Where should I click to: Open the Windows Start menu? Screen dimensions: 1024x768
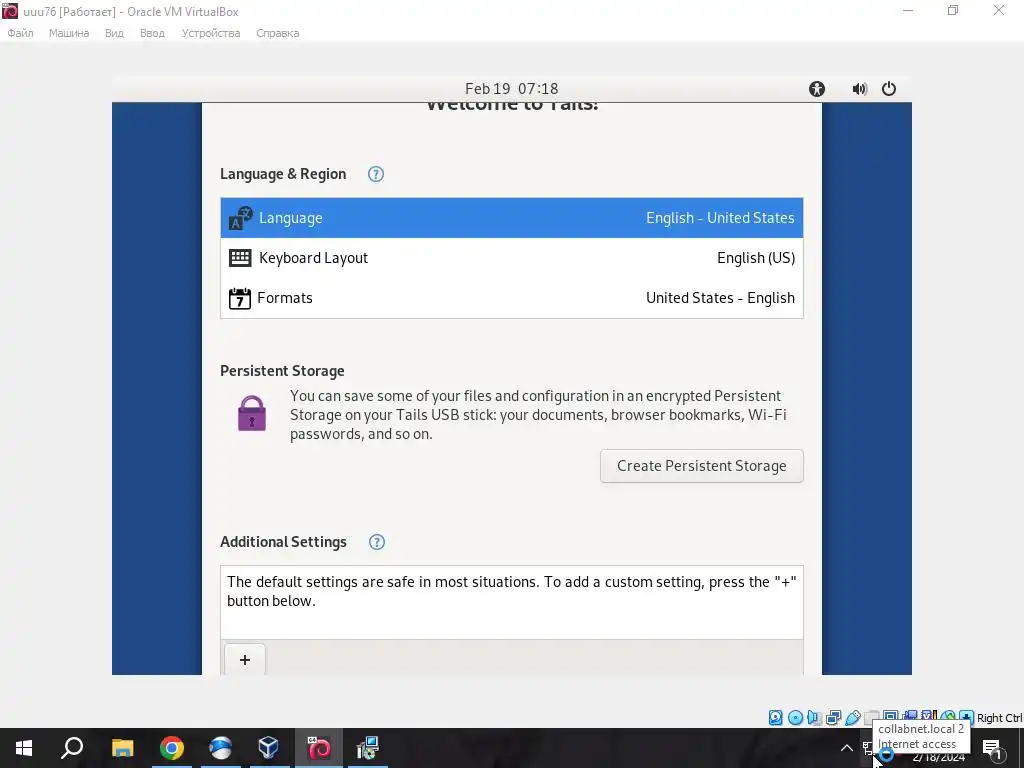pyautogui.click(x=24, y=748)
